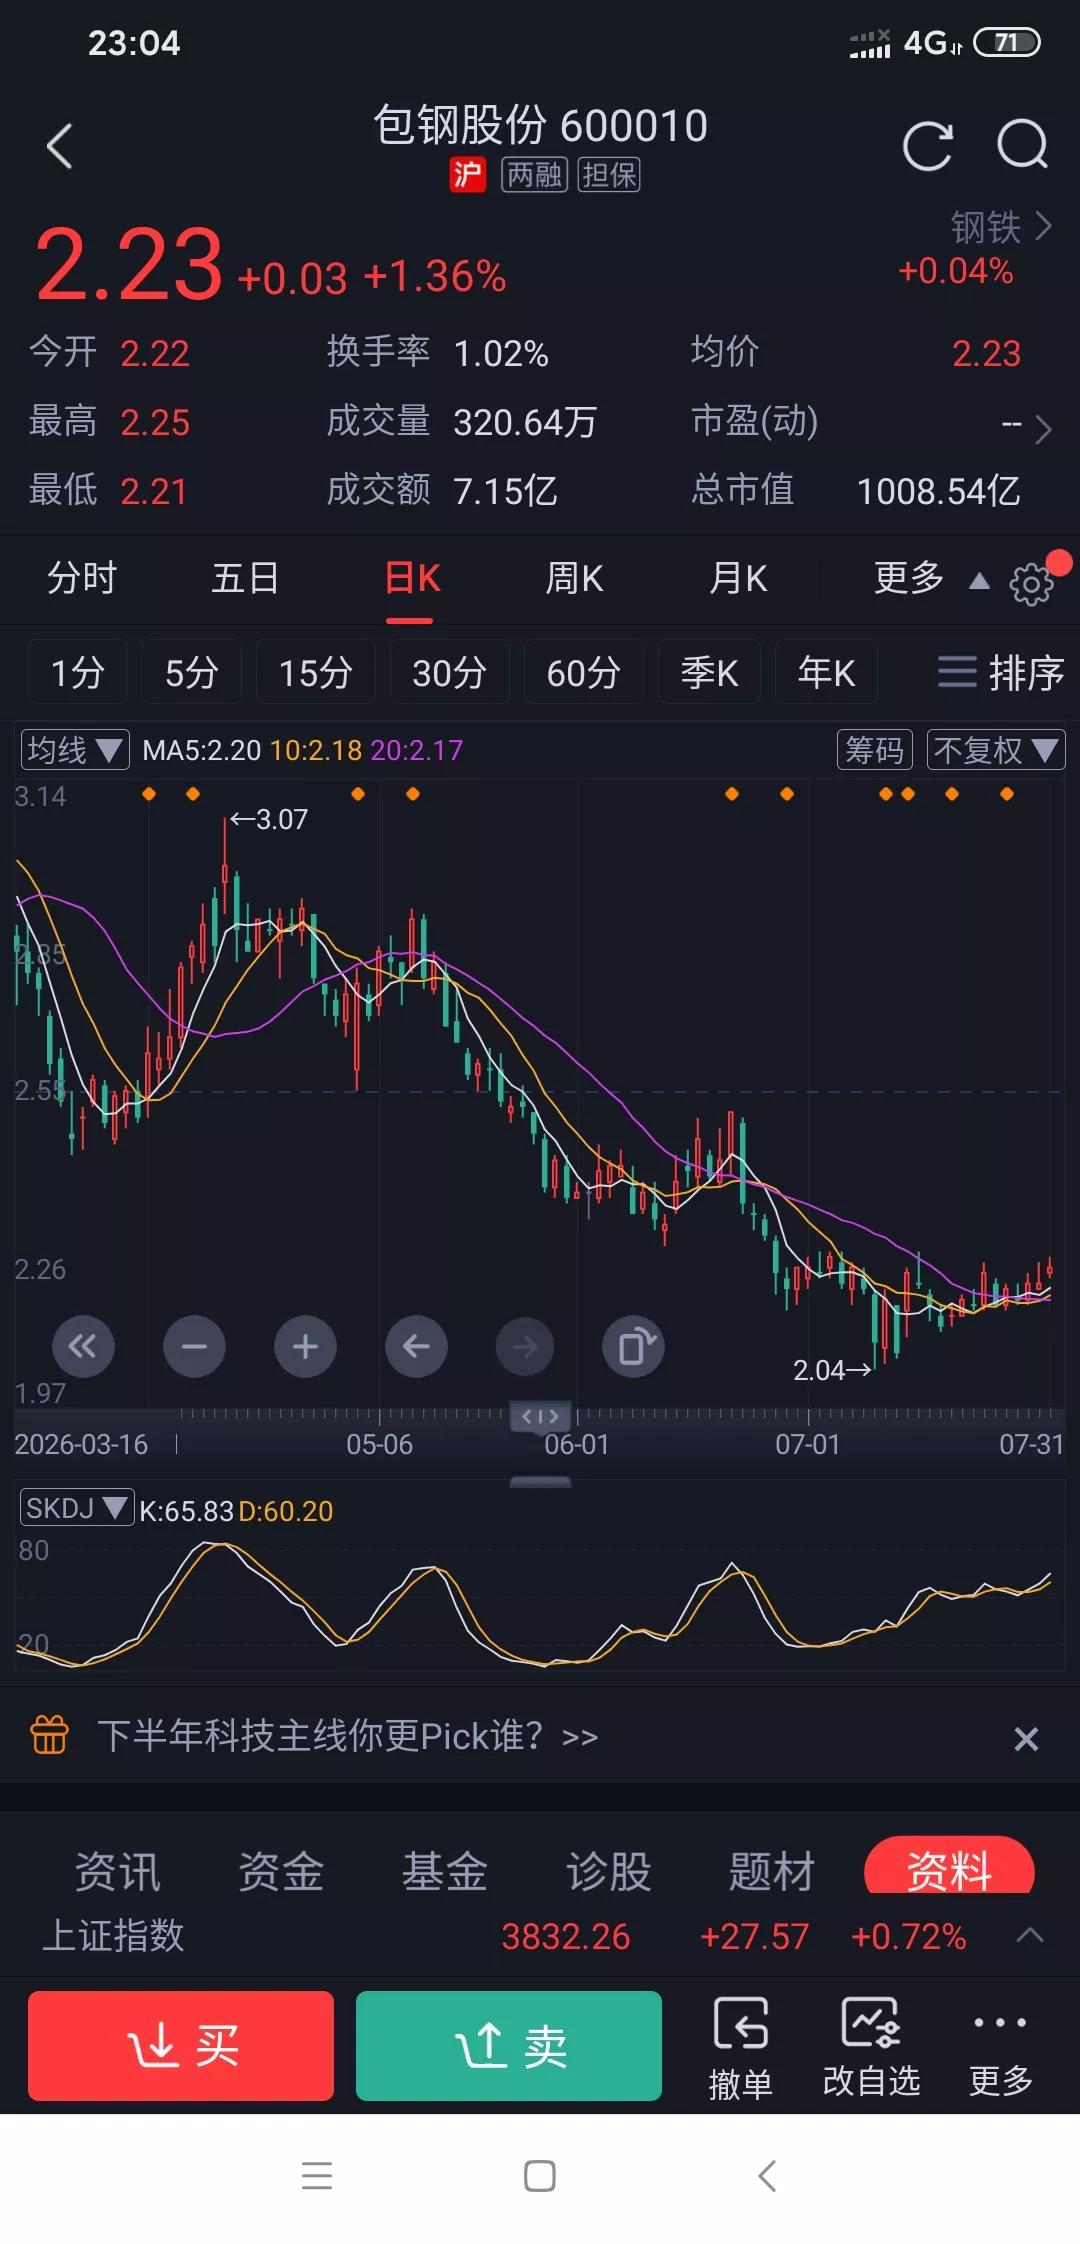Rotate chart to landscape view

(x=634, y=1347)
